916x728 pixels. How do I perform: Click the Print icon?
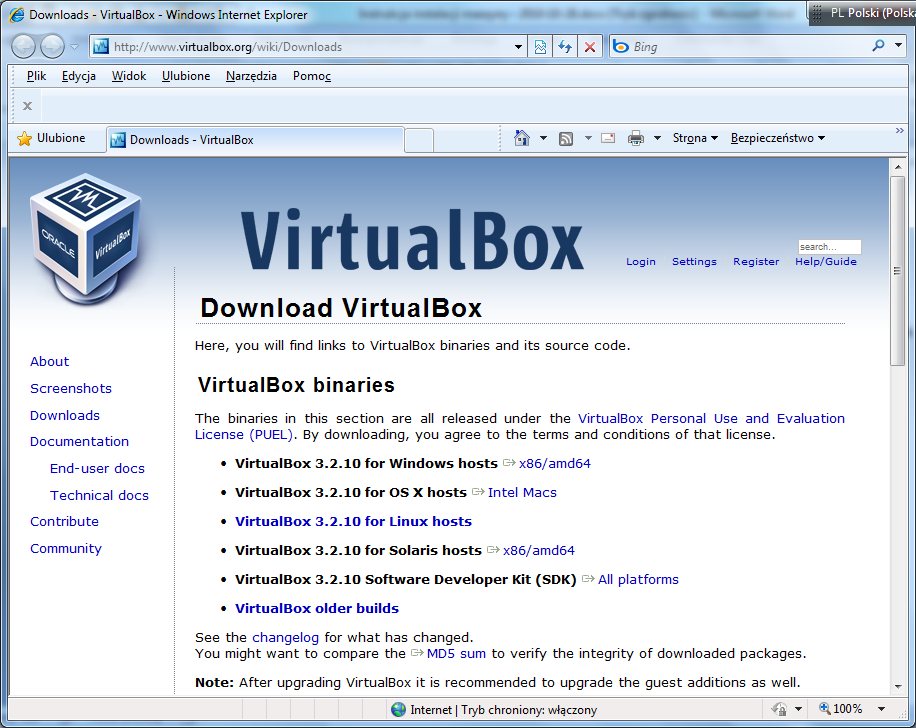[636, 138]
